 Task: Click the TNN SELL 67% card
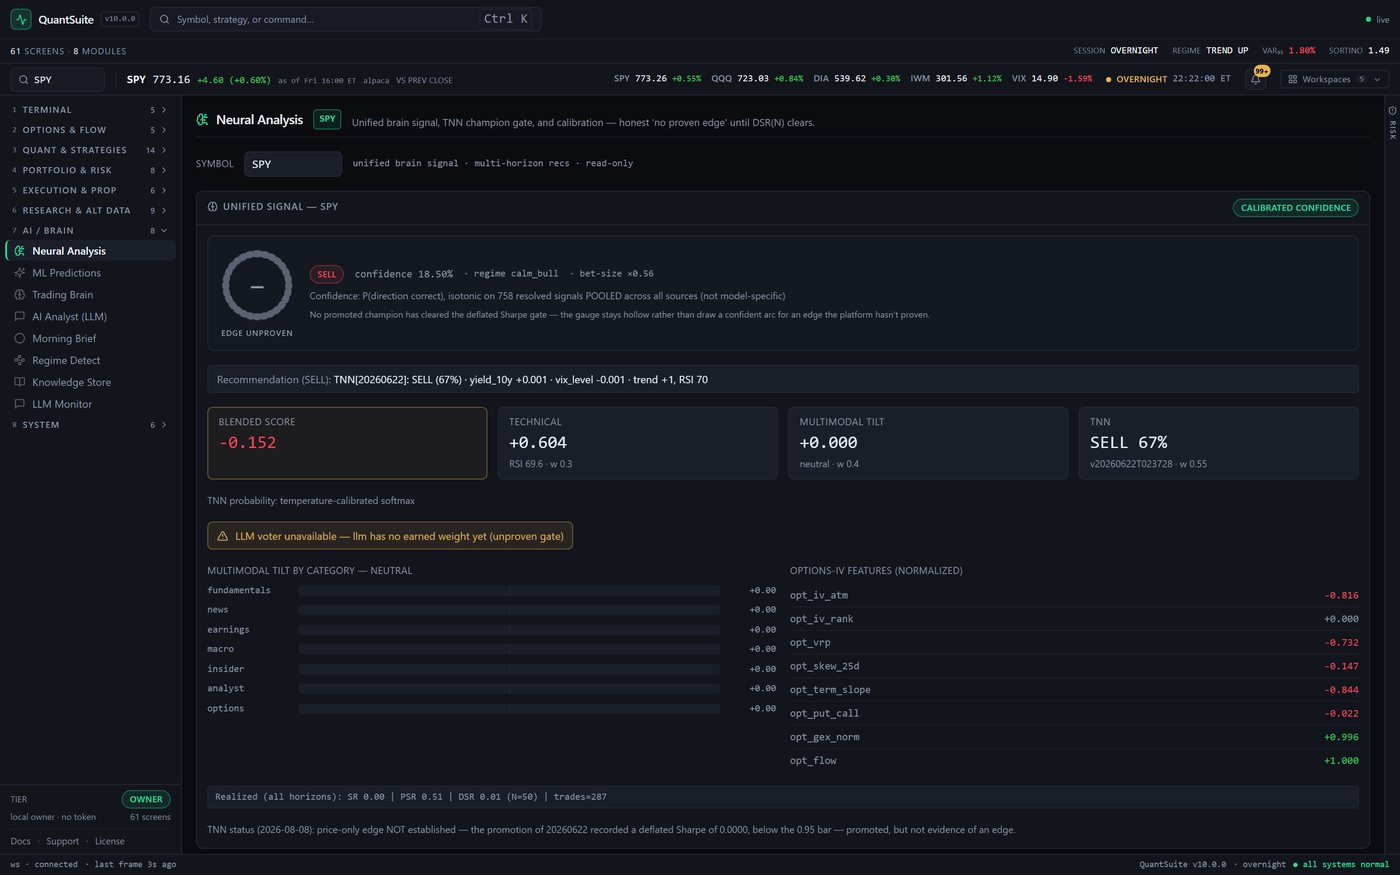(x=1218, y=443)
